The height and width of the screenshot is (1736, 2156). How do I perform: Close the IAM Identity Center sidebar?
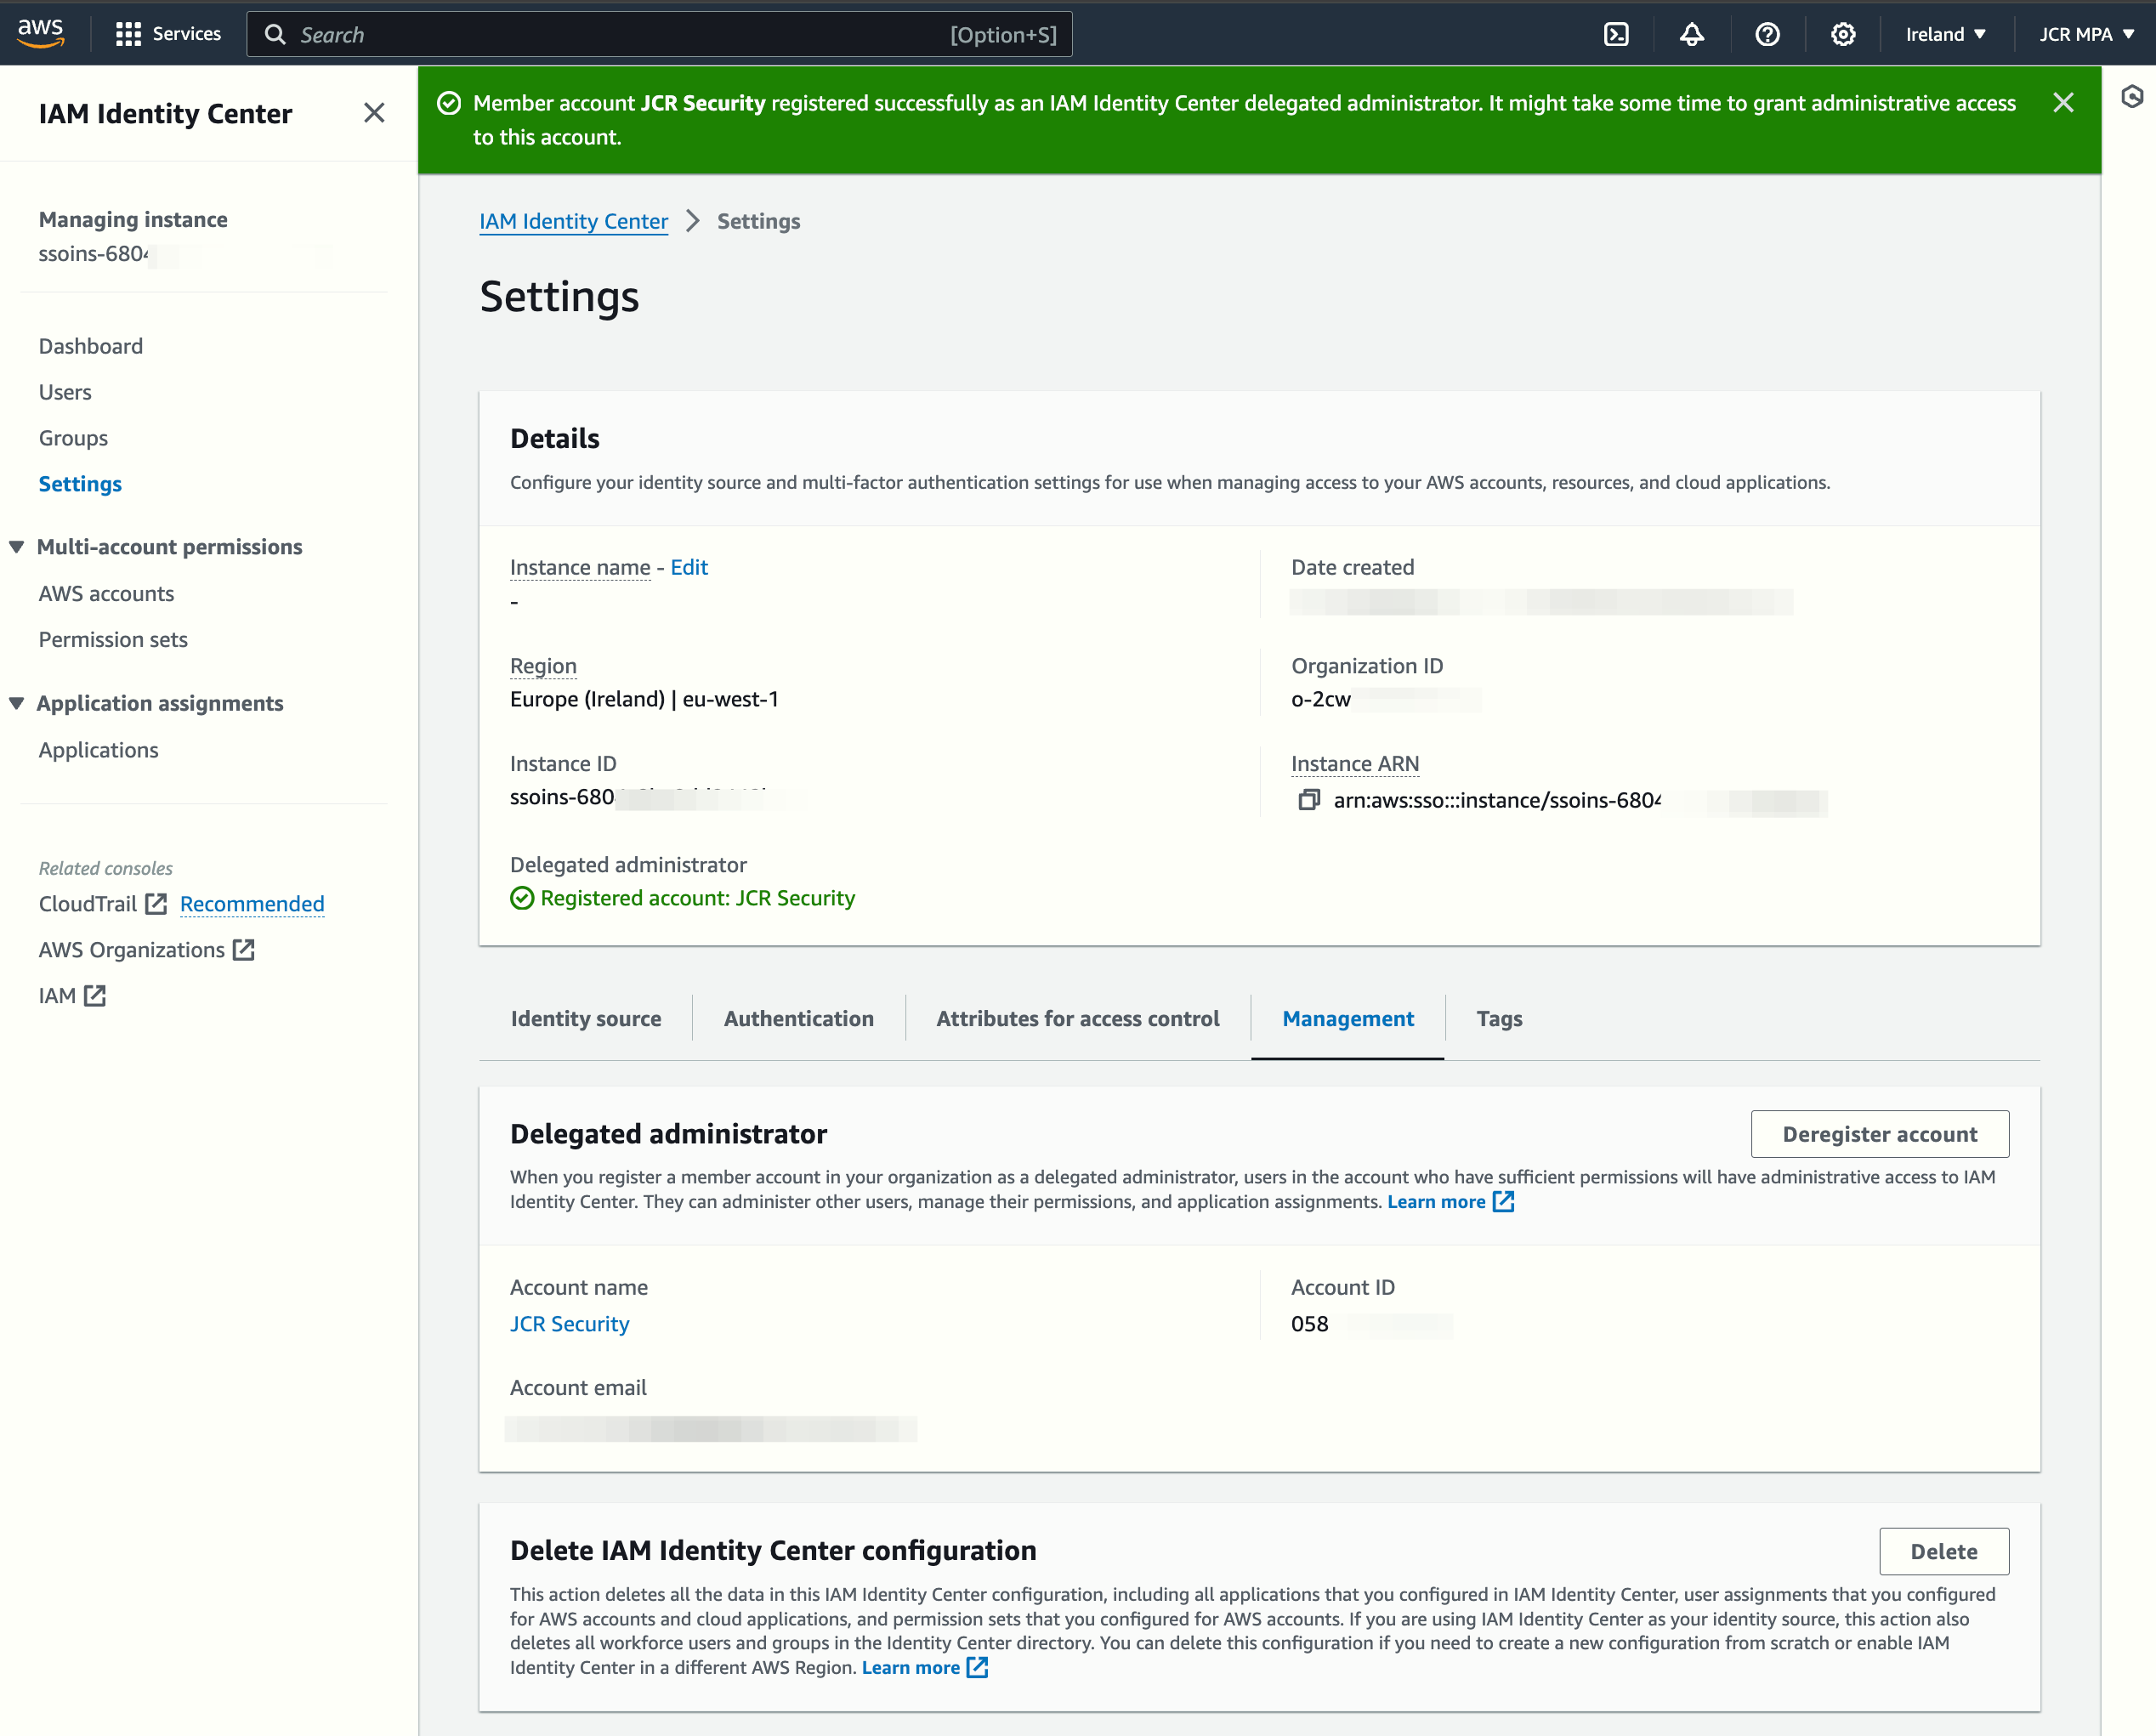tap(374, 113)
